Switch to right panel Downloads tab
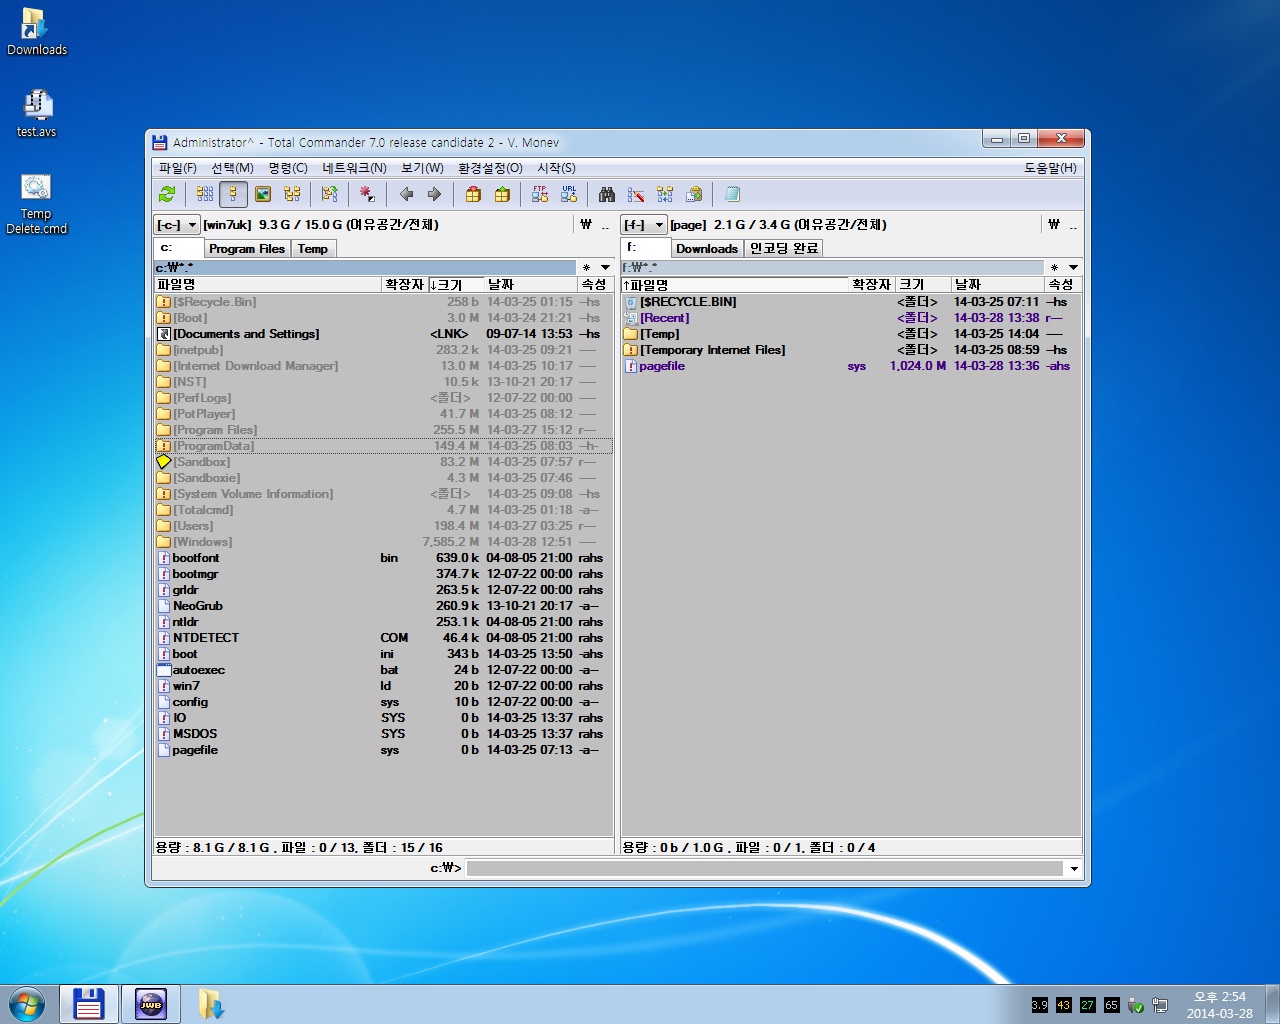 coord(707,248)
